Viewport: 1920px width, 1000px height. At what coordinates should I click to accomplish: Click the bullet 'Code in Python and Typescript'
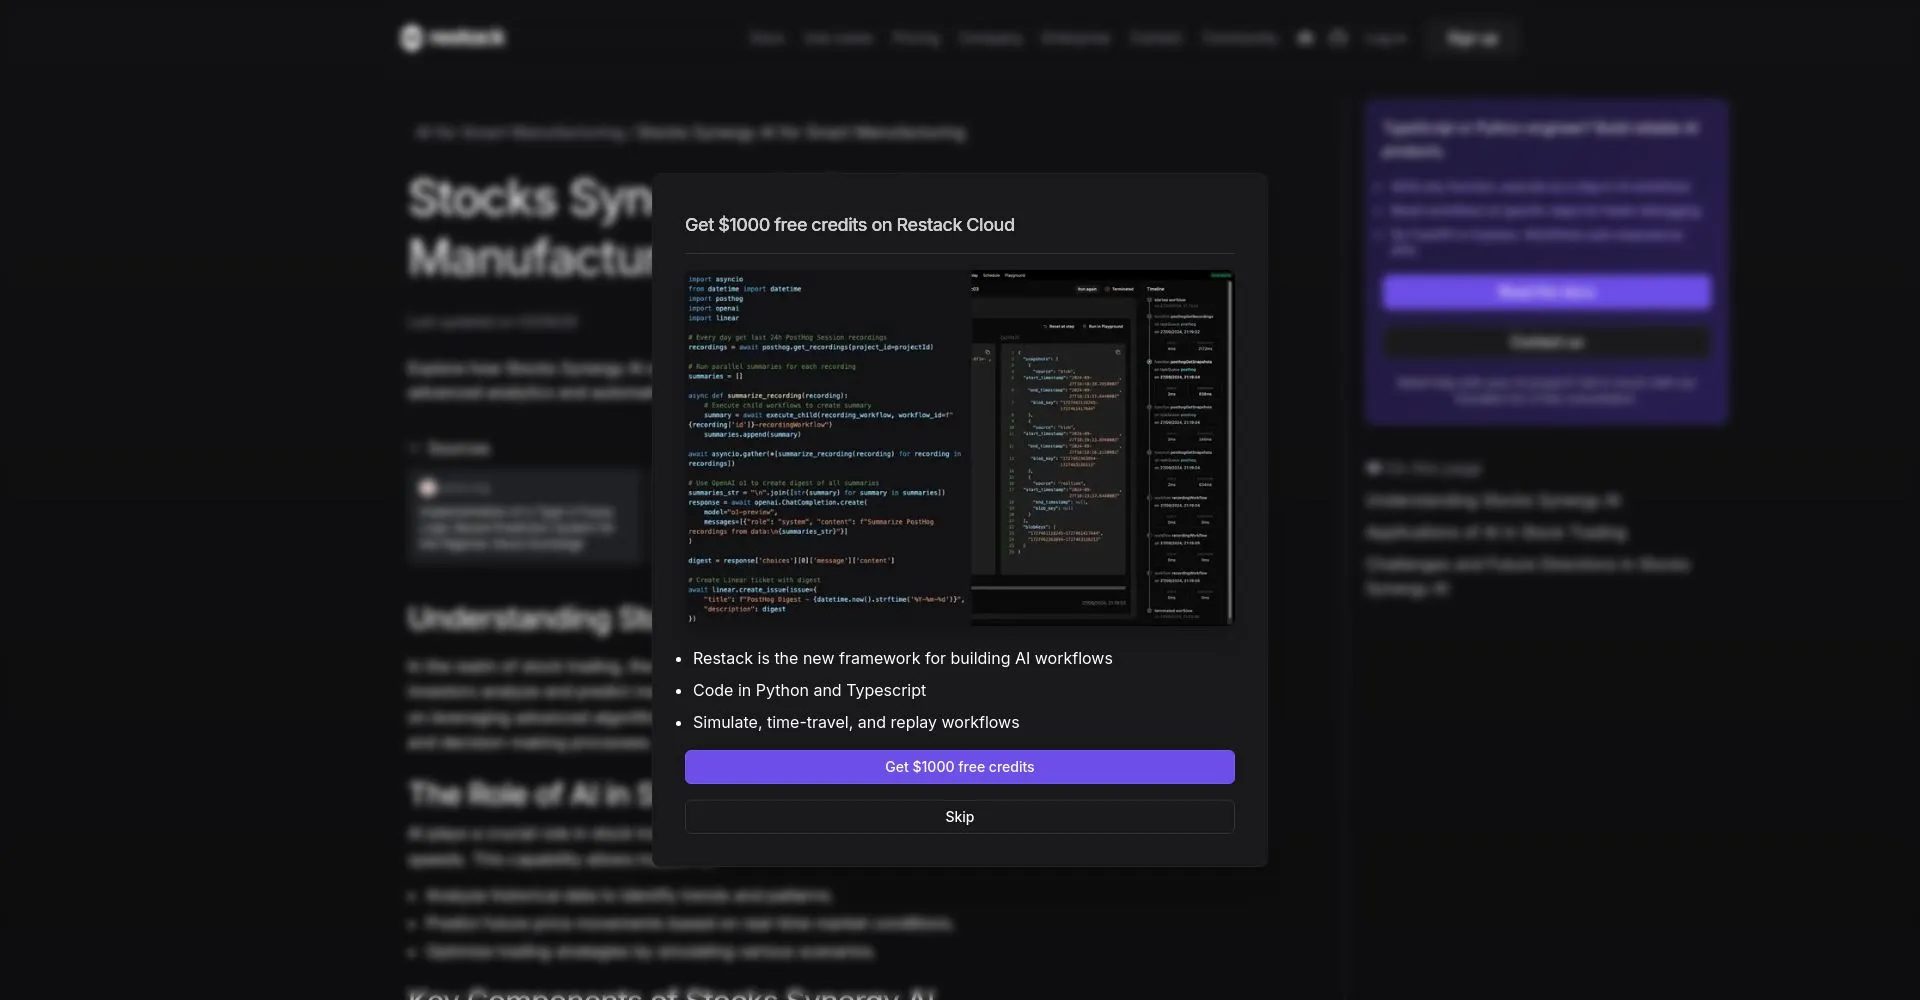[x=809, y=690]
